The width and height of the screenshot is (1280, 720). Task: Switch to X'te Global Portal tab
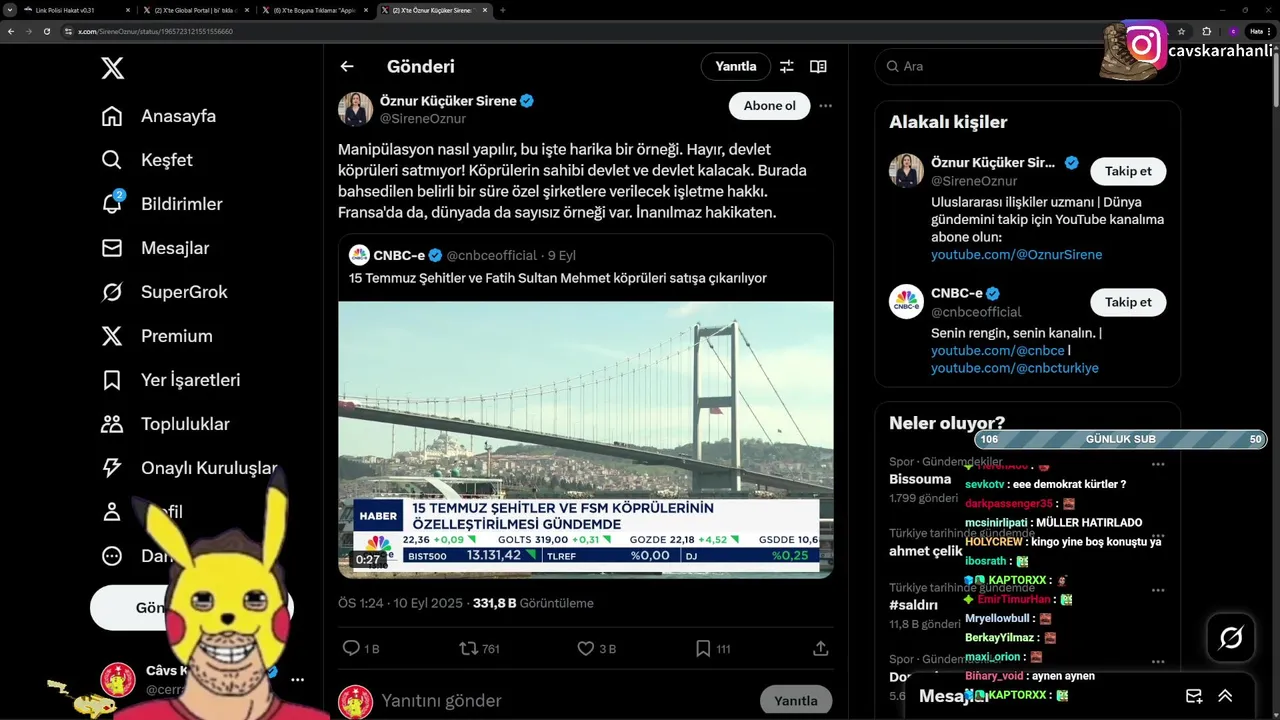(x=195, y=10)
